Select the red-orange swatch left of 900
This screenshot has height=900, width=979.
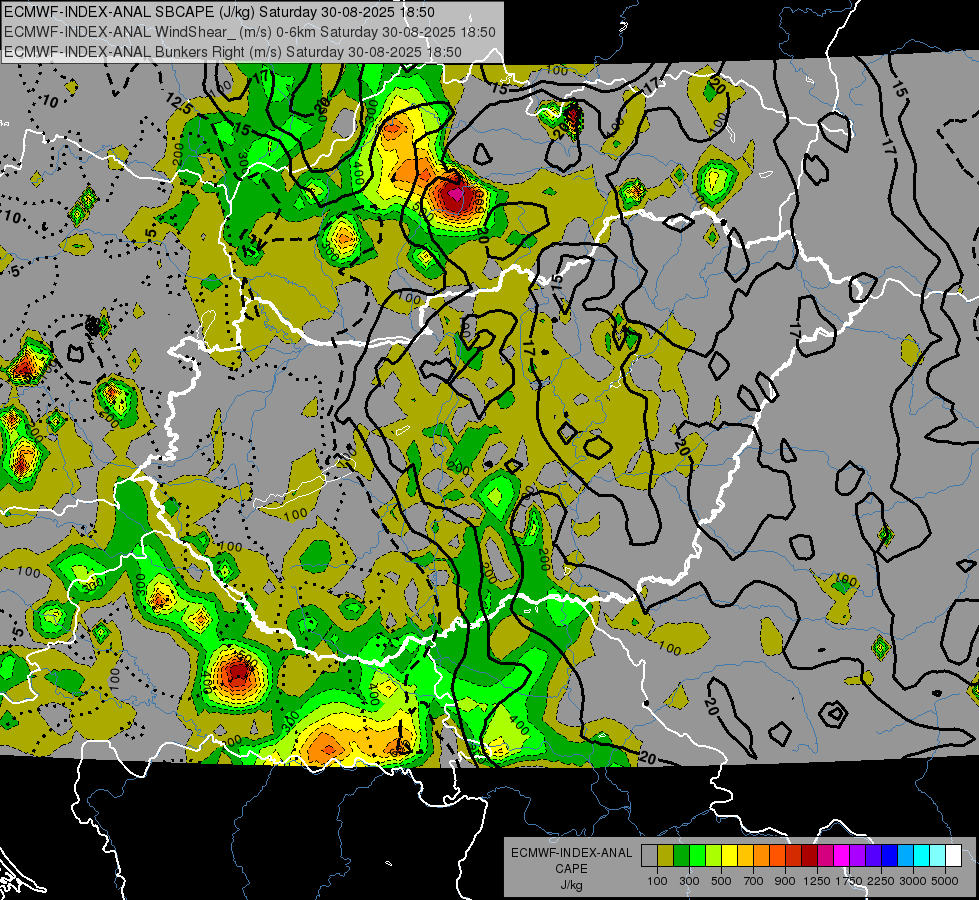777,856
